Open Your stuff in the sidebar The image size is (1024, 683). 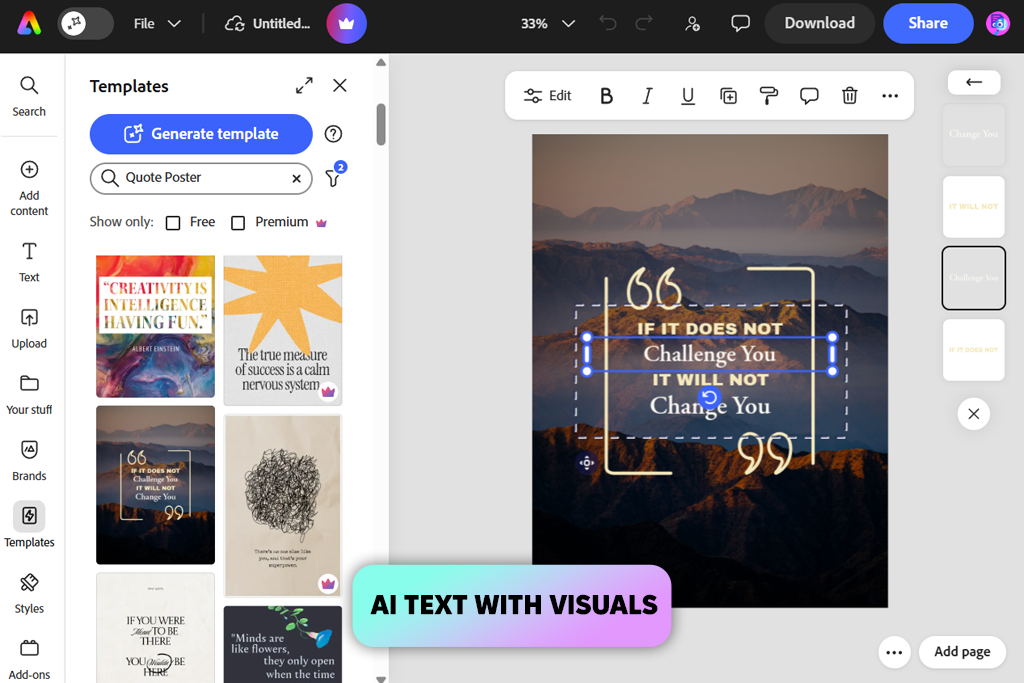[x=29, y=395]
